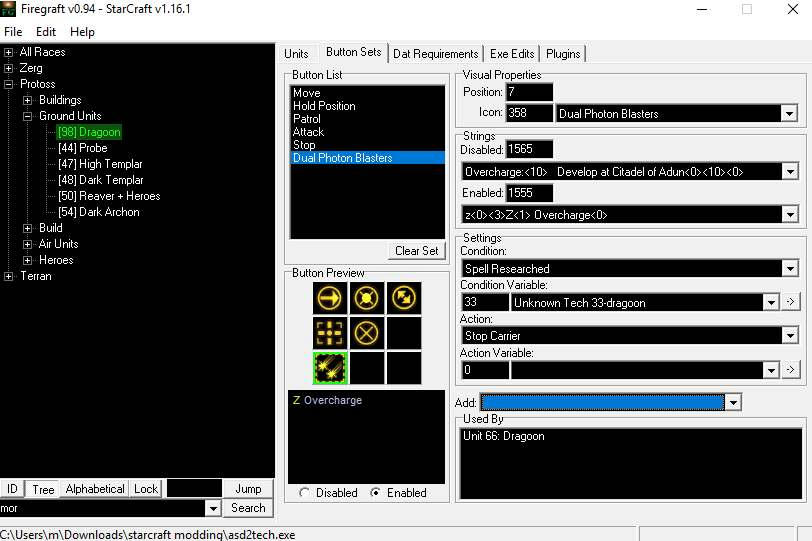
Task: Click the Position input field
Action: coord(529,92)
